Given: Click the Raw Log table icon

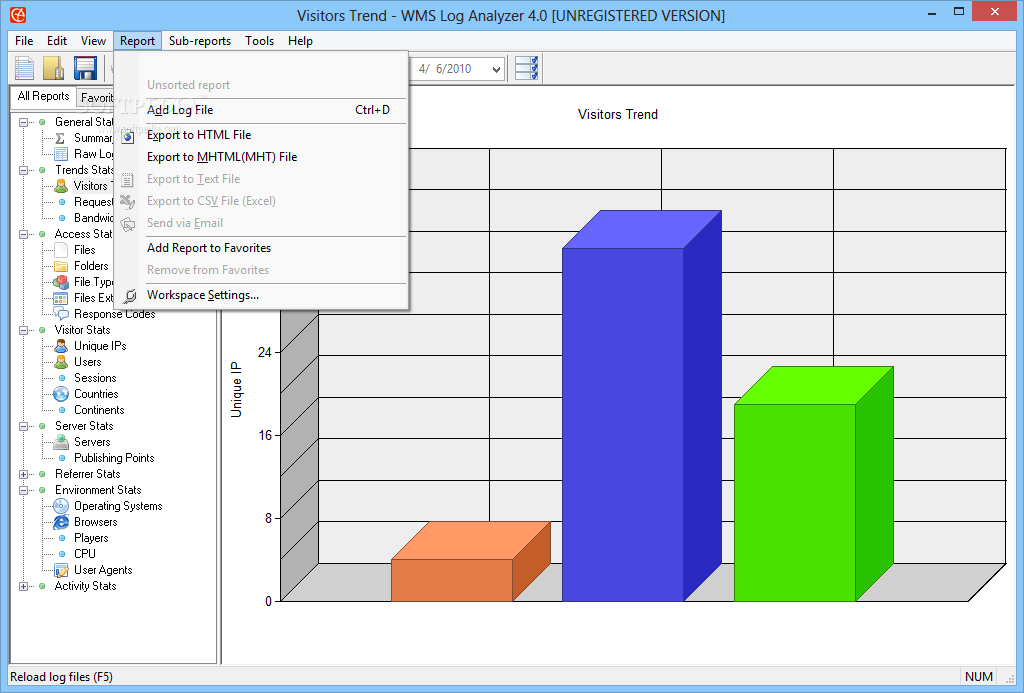Looking at the screenshot, I should pyautogui.click(x=61, y=154).
